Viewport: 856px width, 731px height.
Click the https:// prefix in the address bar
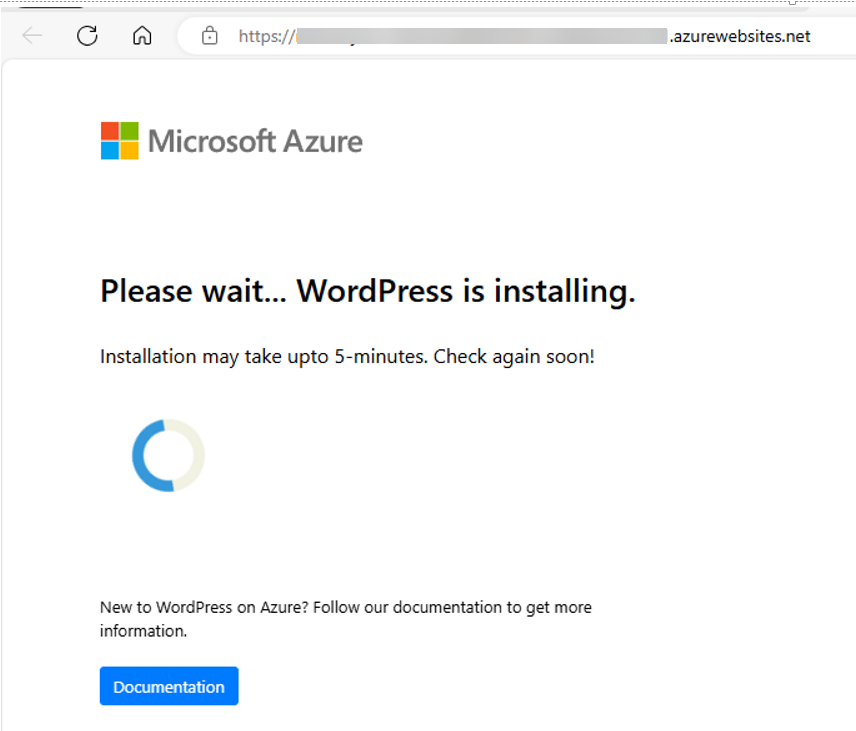pyautogui.click(x=267, y=37)
